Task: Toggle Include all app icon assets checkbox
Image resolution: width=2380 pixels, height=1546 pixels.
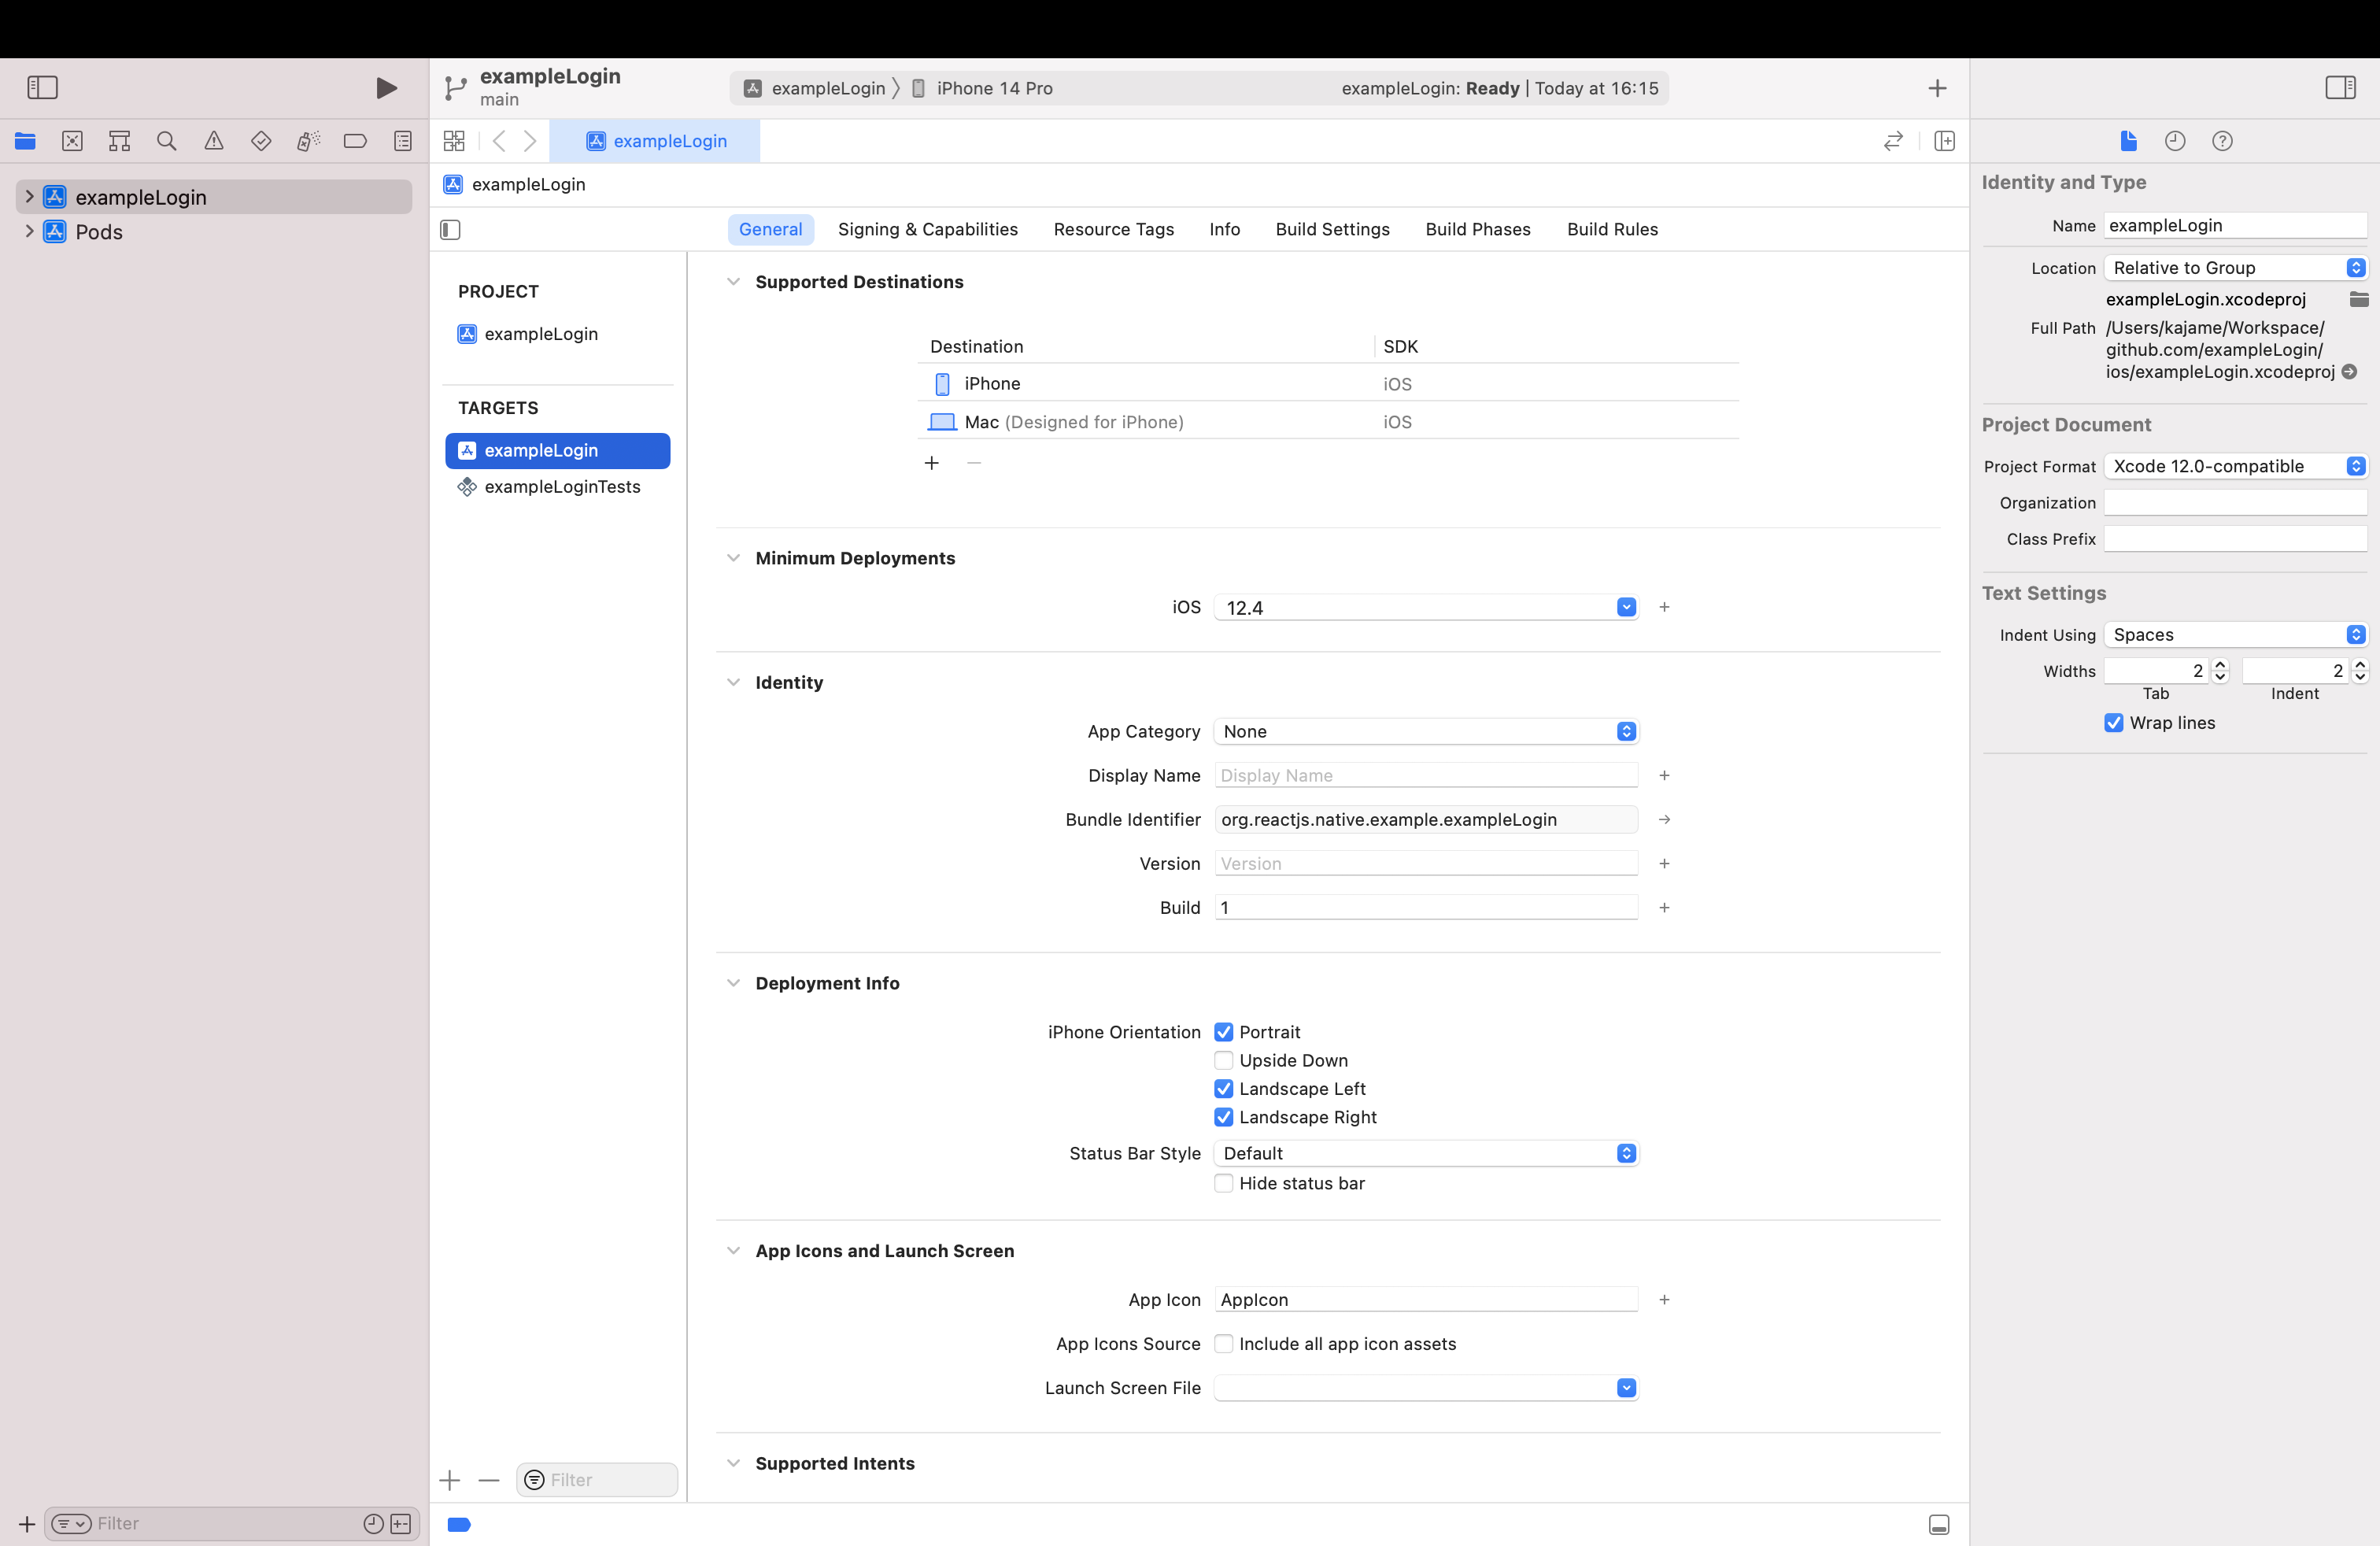Action: (x=1226, y=1343)
